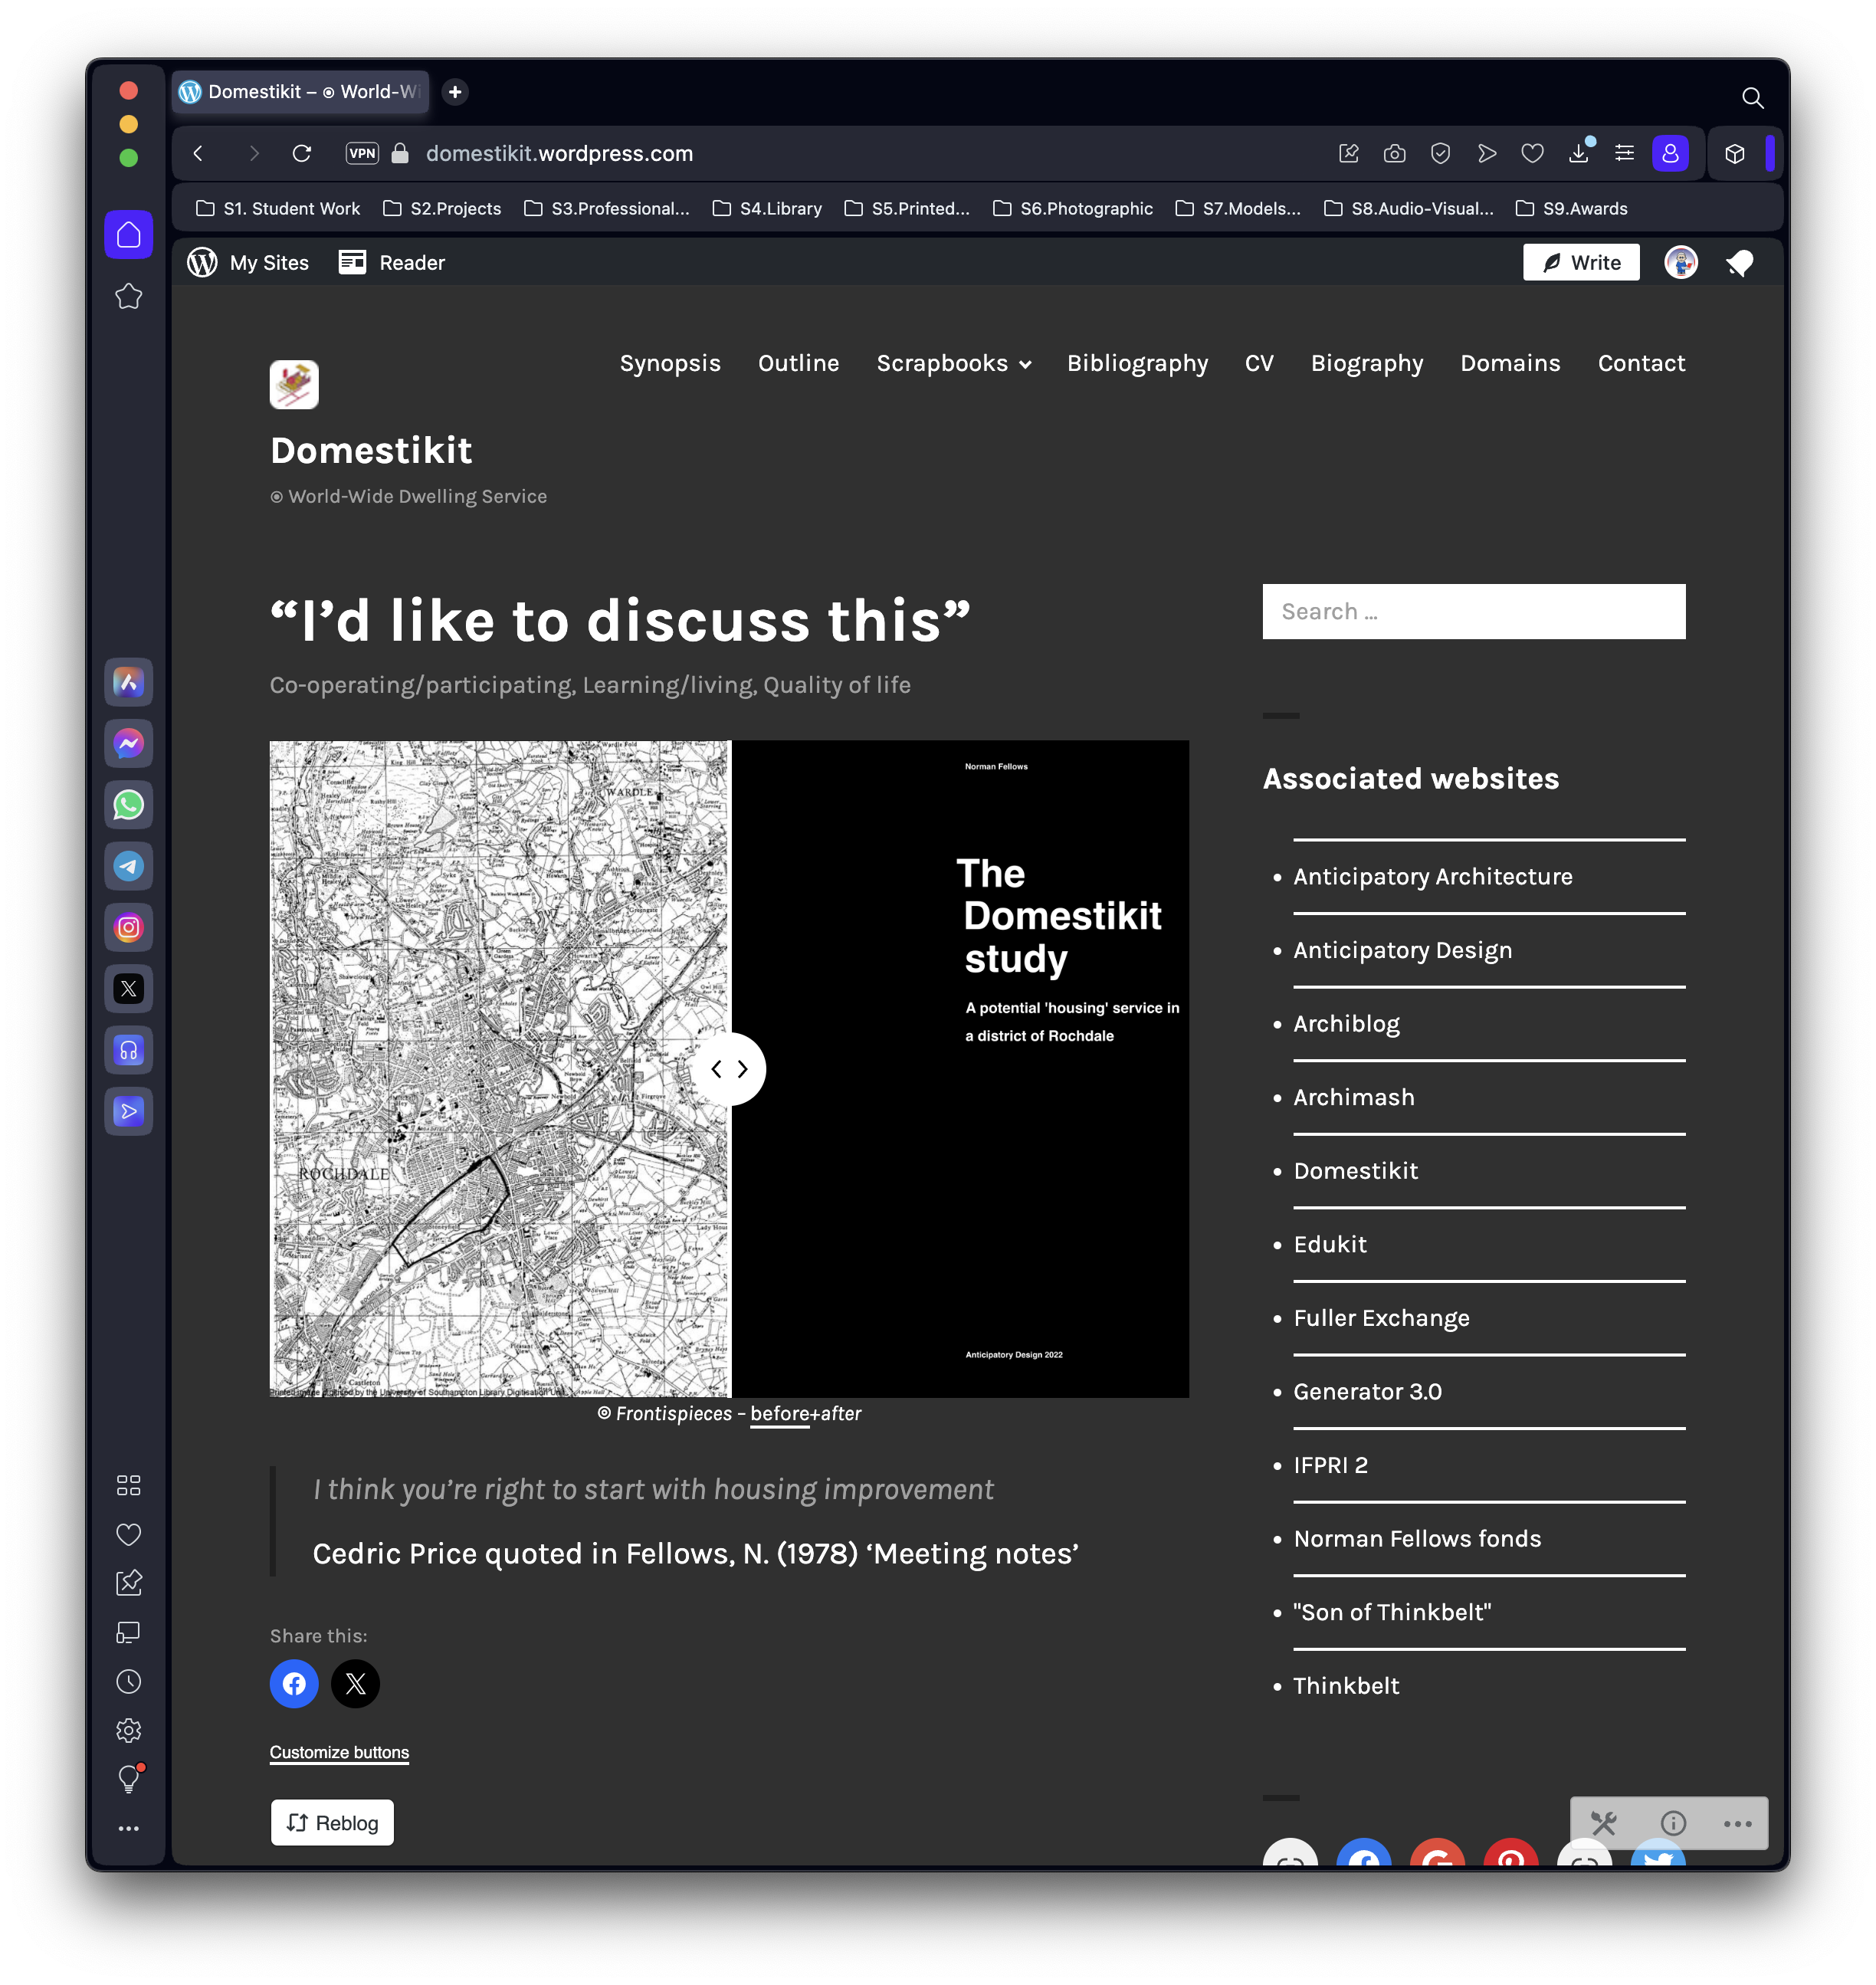Open the Norman Fellows fonds link
The image size is (1876, 1985).
pyautogui.click(x=1417, y=1539)
